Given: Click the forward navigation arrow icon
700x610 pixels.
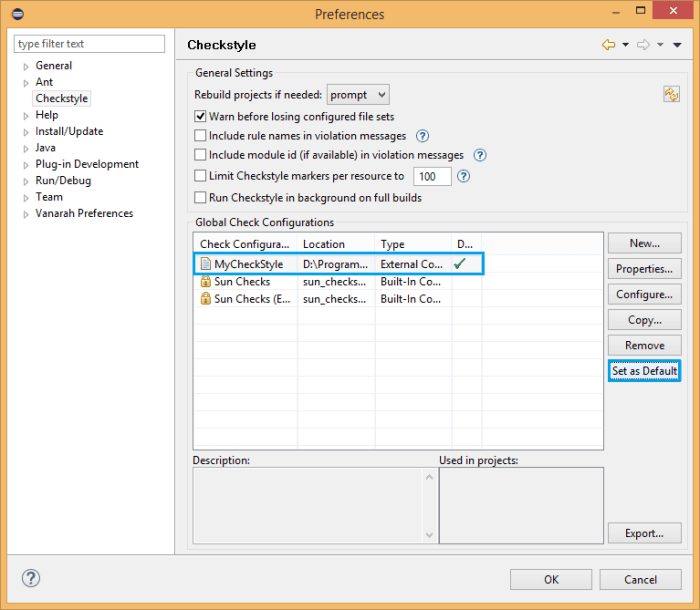Looking at the screenshot, I should click(643, 45).
